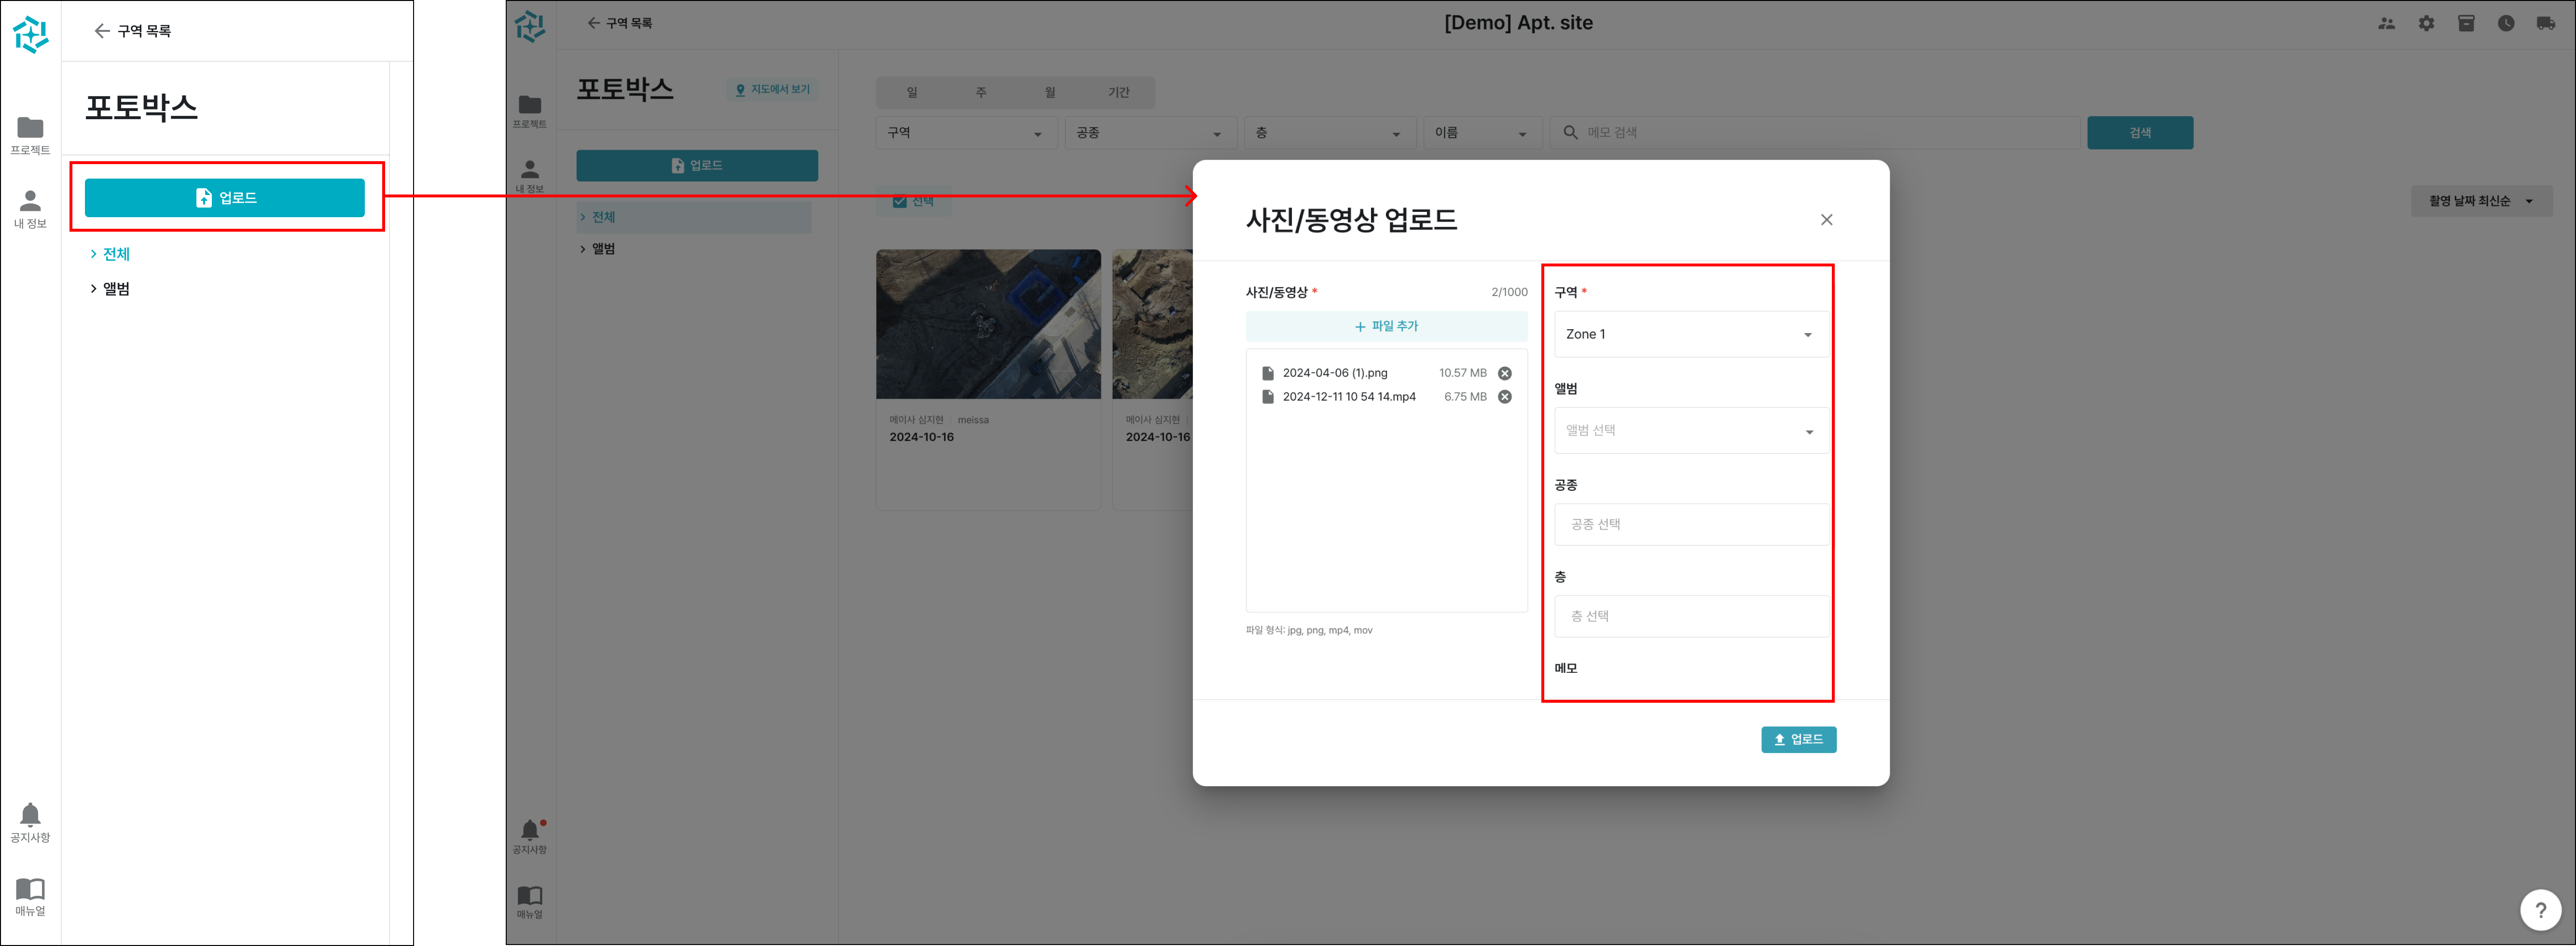2576x946 pixels.
Task: Remove 2024-04-06 (1).png from the file list
Action: pos(1504,373)
